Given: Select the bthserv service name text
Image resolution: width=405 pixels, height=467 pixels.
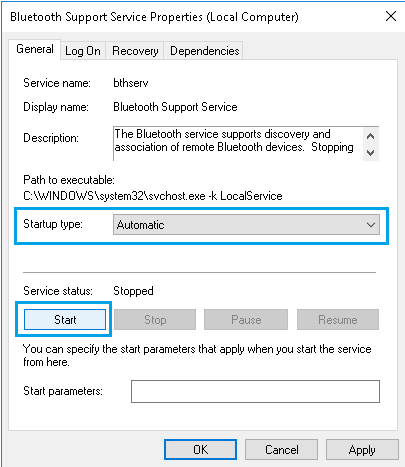Looking at the screenshot, I should (x=131, y=83).
